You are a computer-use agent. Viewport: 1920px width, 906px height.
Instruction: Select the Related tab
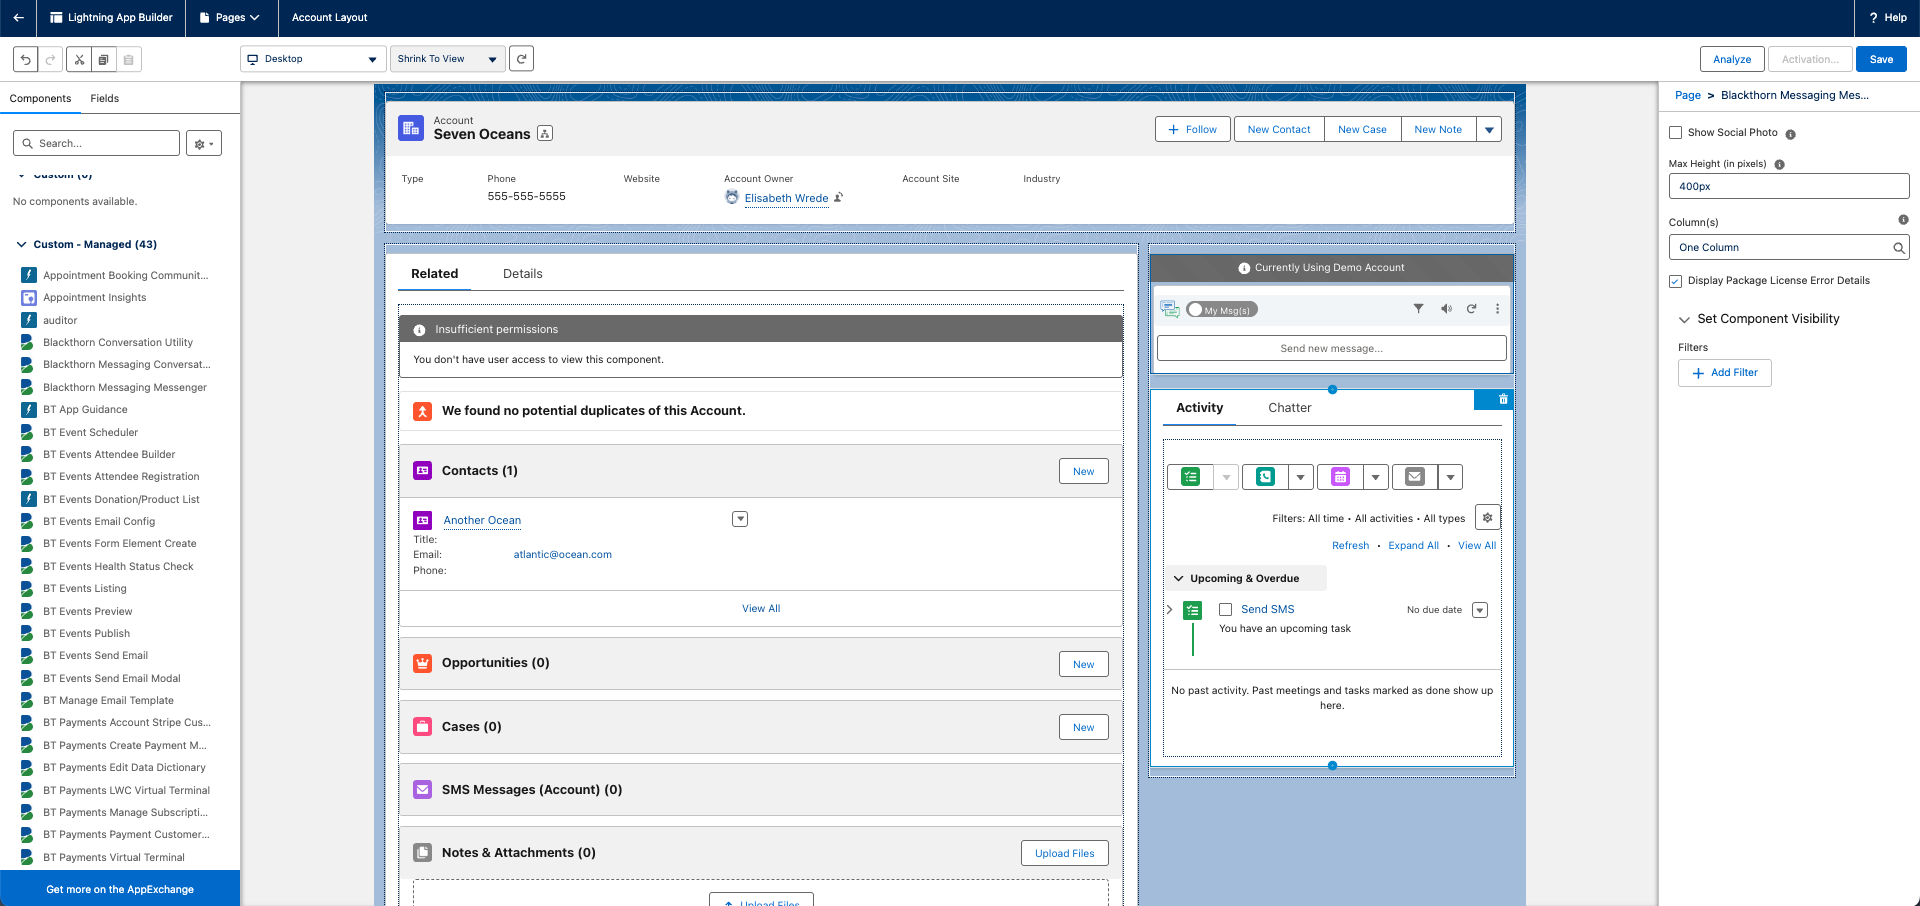[x=435, y=274]
